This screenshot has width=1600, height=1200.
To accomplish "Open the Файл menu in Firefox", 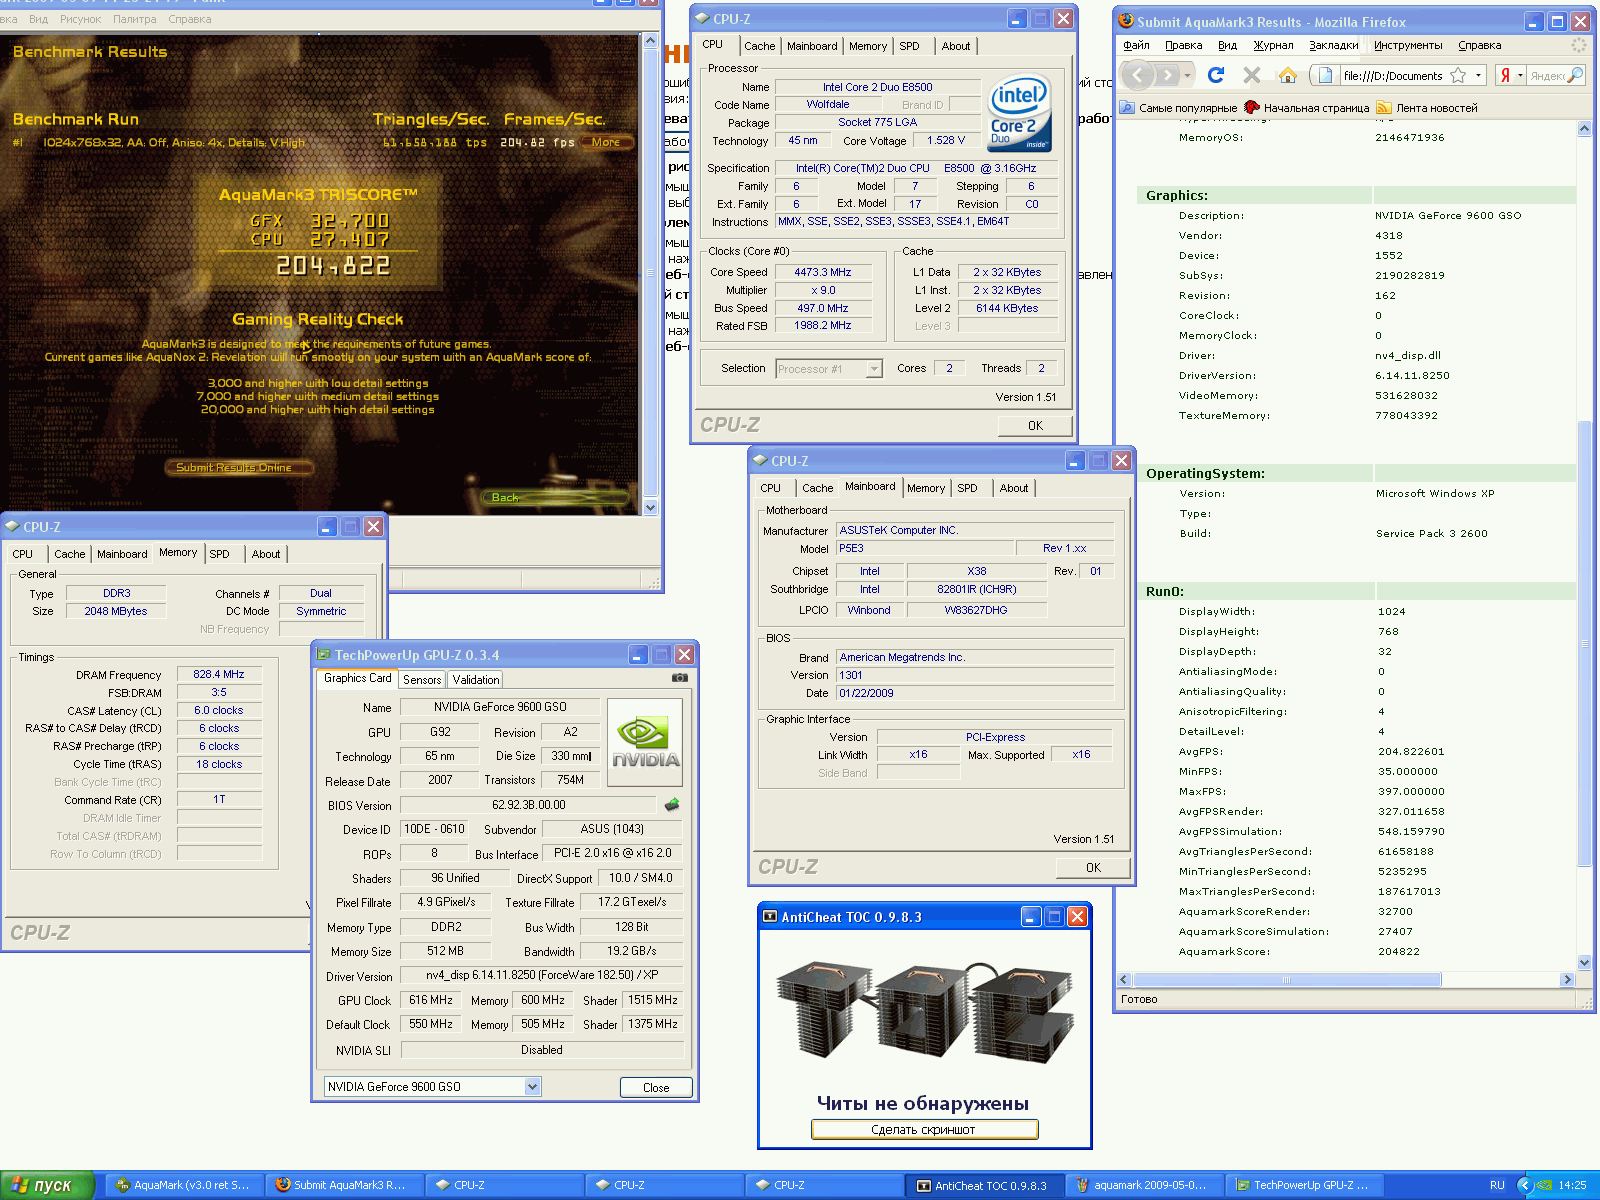I will tap(1136, 45).
